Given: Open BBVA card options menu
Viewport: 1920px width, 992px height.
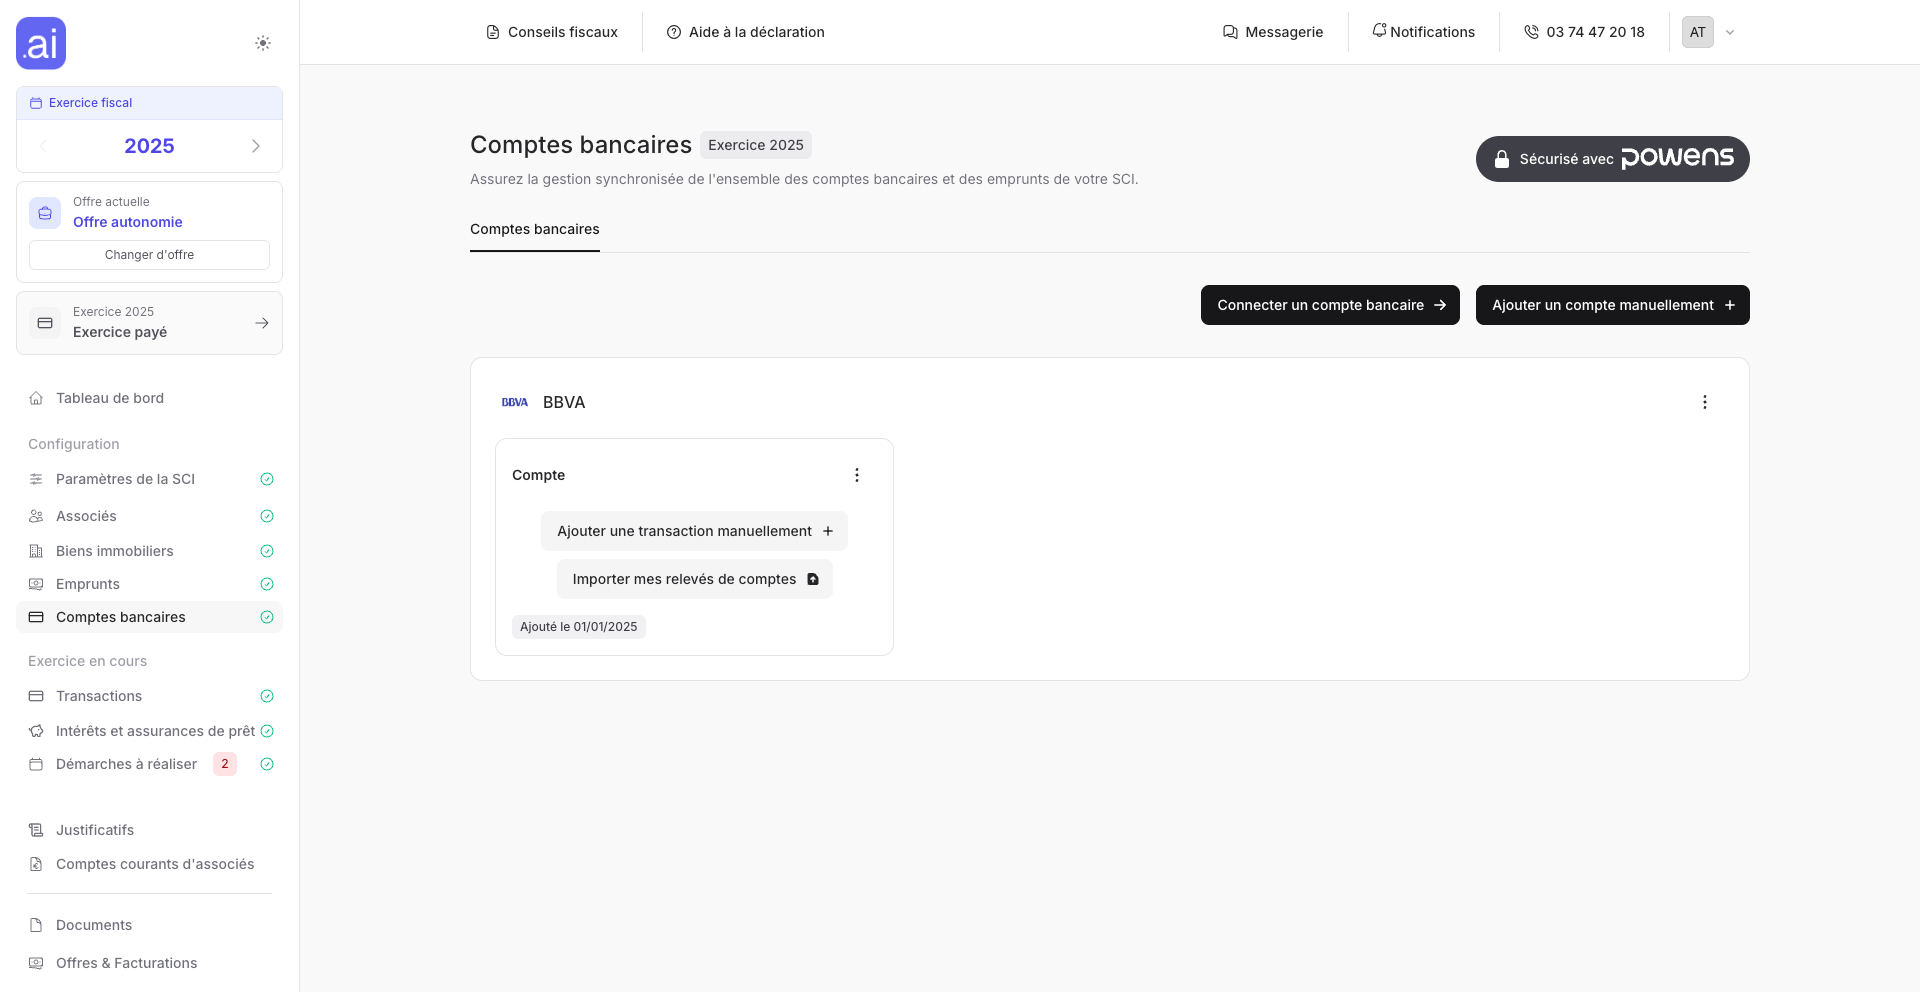Looking at the screenshot, I should (1705, 402).
